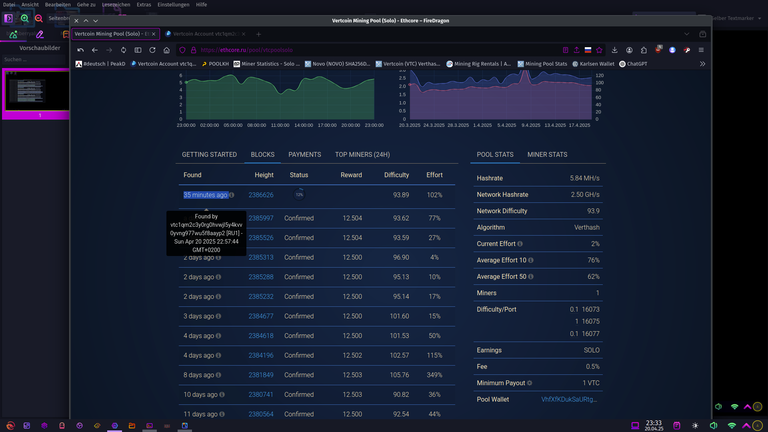Click the zoom in magnifier in the background viewer
The image size is (768, 432).
[24, 18]
